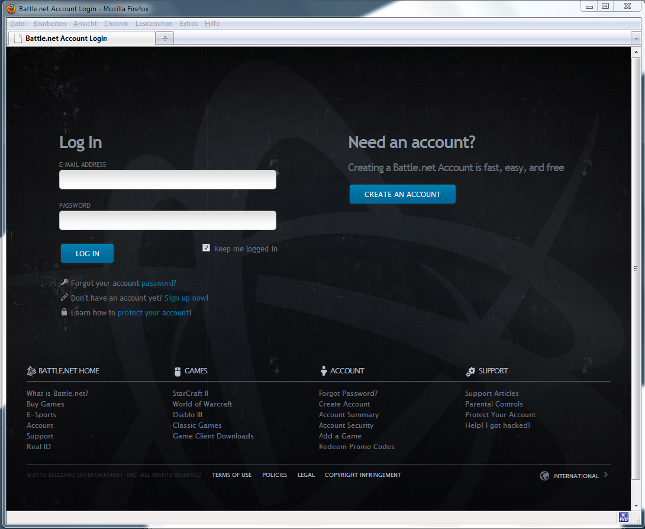Open the Create Account footer link
Viewport: 645px width, 529px height.
(x=344, y=404)
